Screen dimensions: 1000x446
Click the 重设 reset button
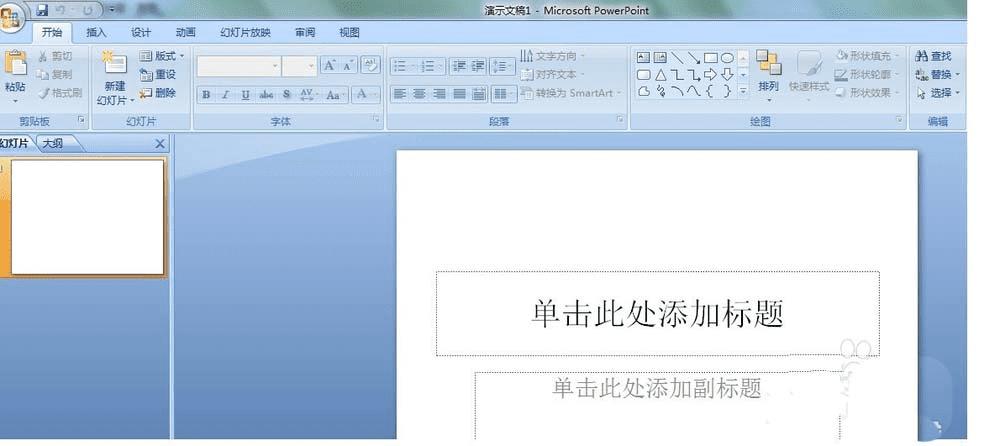158,75
